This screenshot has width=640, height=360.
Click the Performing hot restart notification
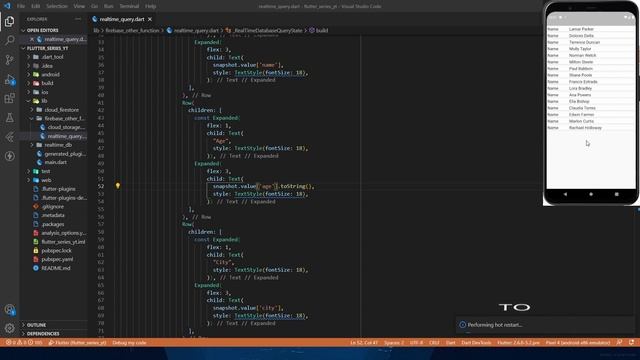coord(545,325)
